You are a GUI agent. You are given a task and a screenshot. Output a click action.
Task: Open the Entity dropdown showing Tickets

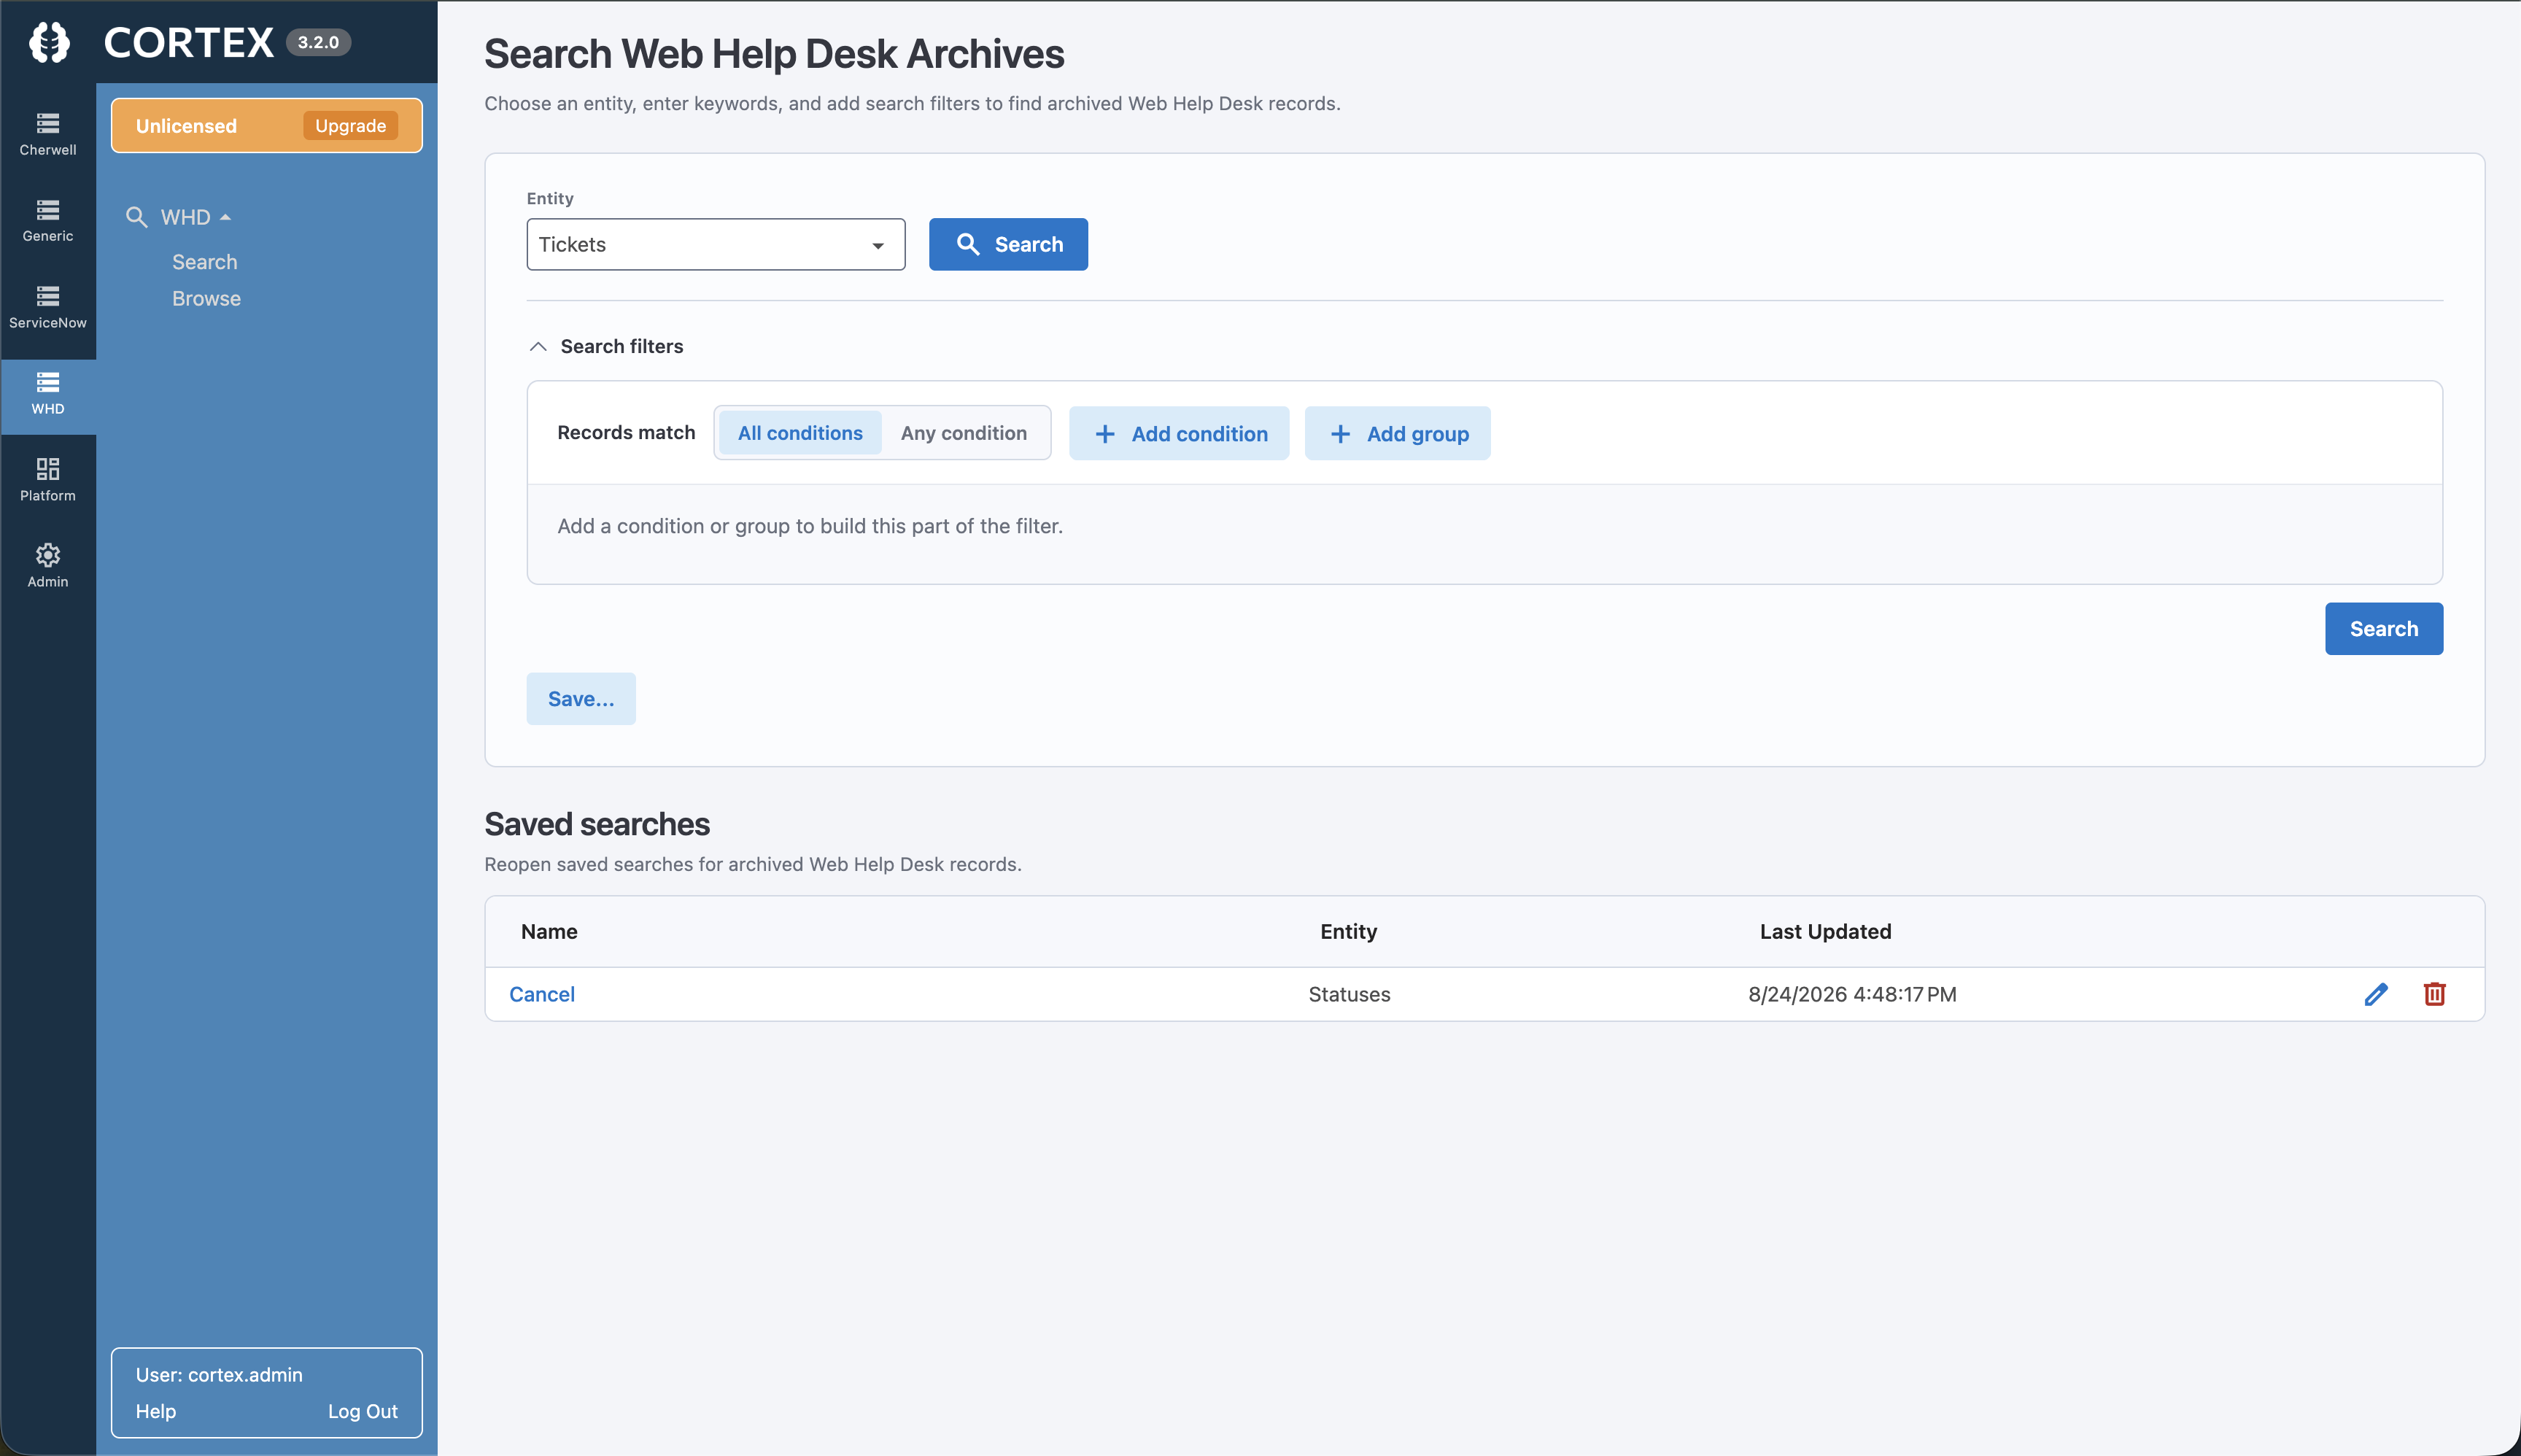click(x=716, y=244)
